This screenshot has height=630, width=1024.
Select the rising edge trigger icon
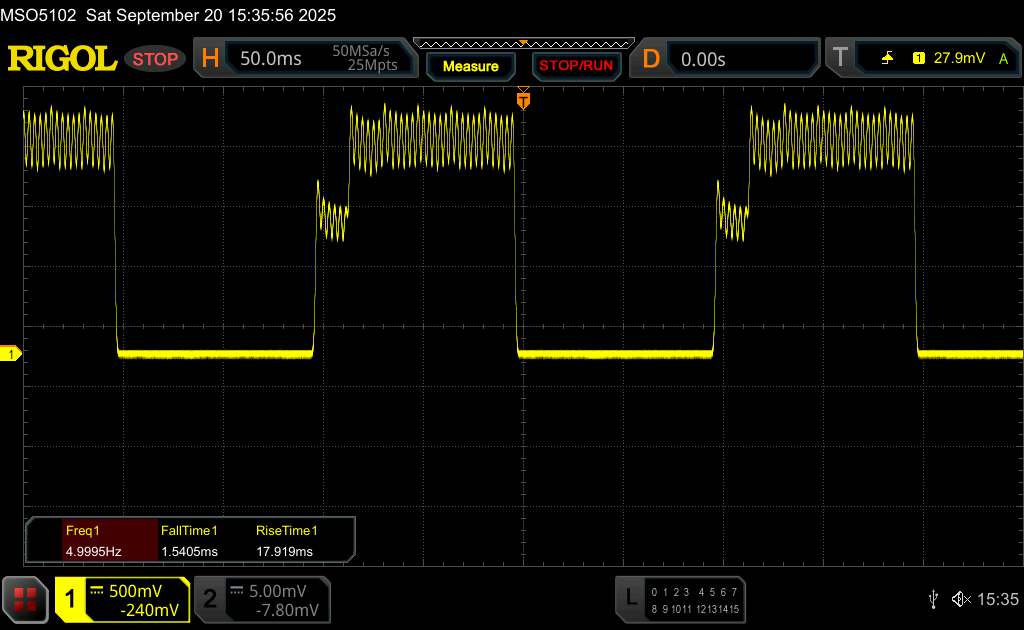pyautogui.click(x=887, y=59)
